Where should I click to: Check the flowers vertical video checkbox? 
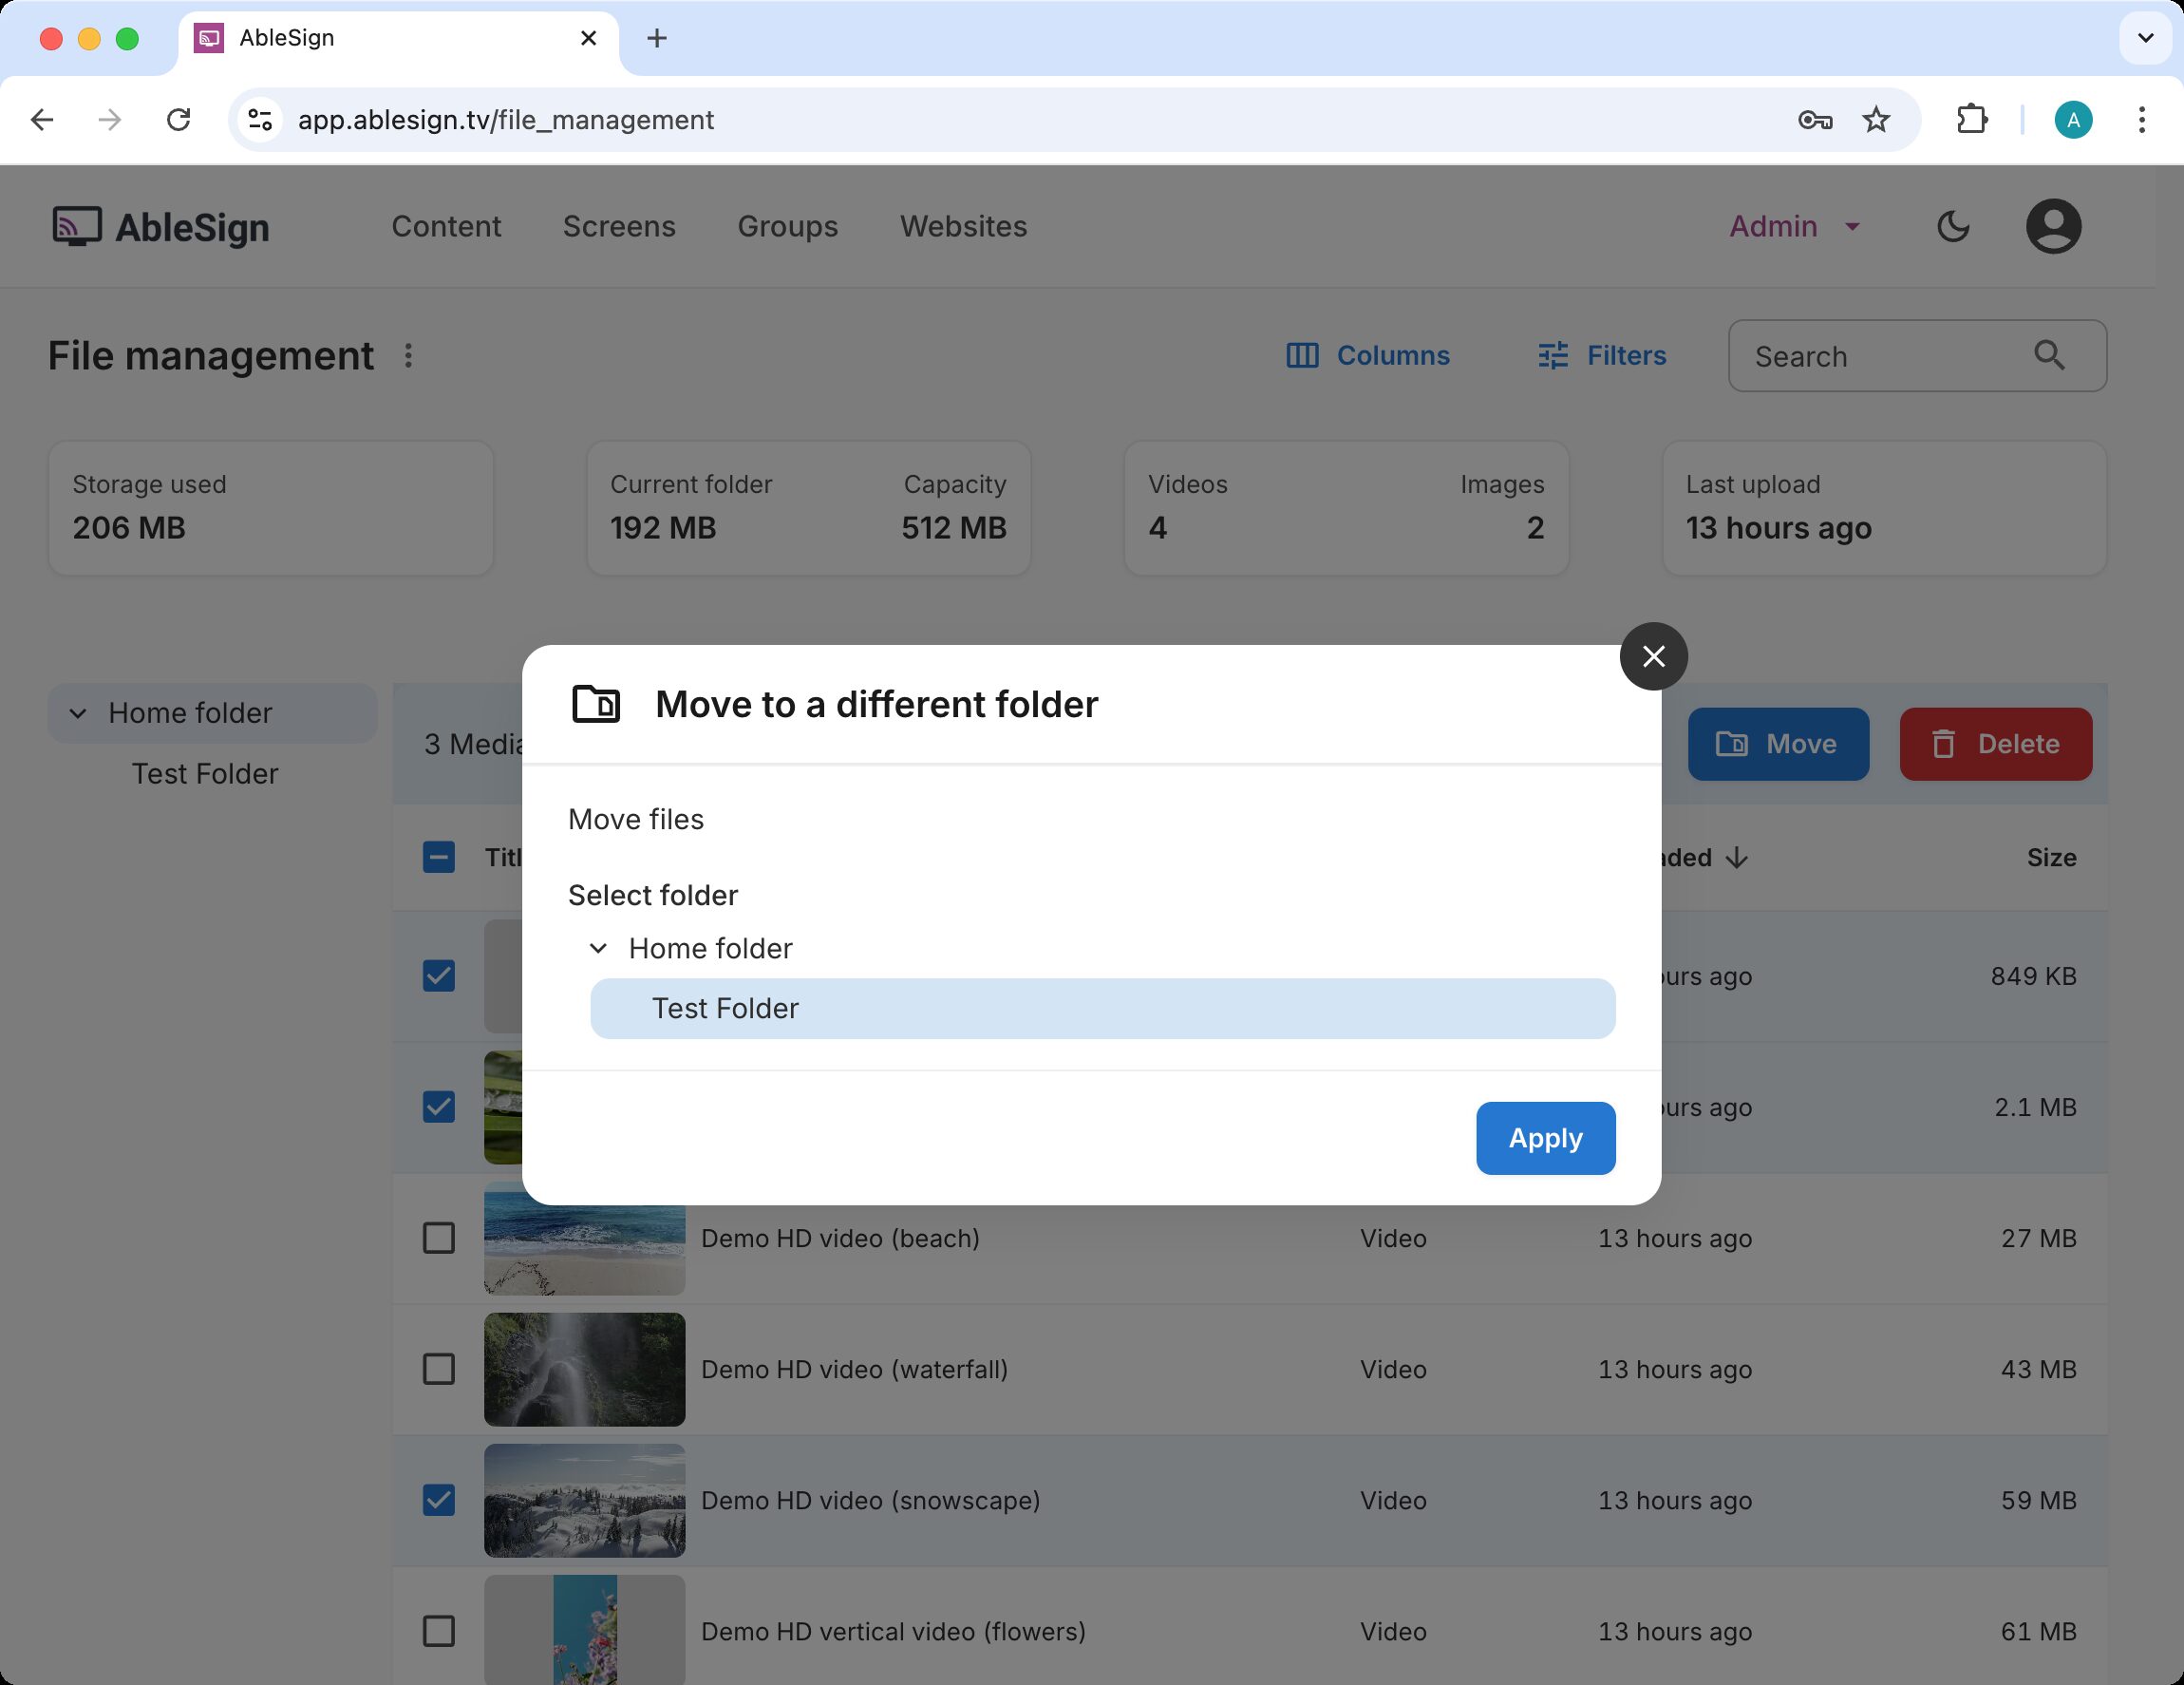[439, 1631]
